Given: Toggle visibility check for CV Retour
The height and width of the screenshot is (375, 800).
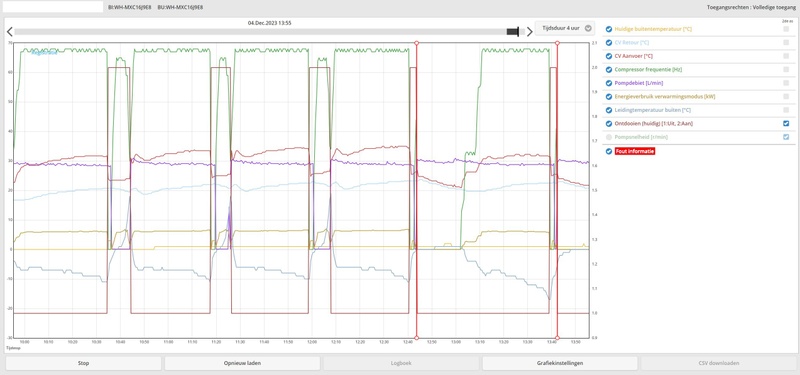Looking at the screenshot, I should coord(609,43).
